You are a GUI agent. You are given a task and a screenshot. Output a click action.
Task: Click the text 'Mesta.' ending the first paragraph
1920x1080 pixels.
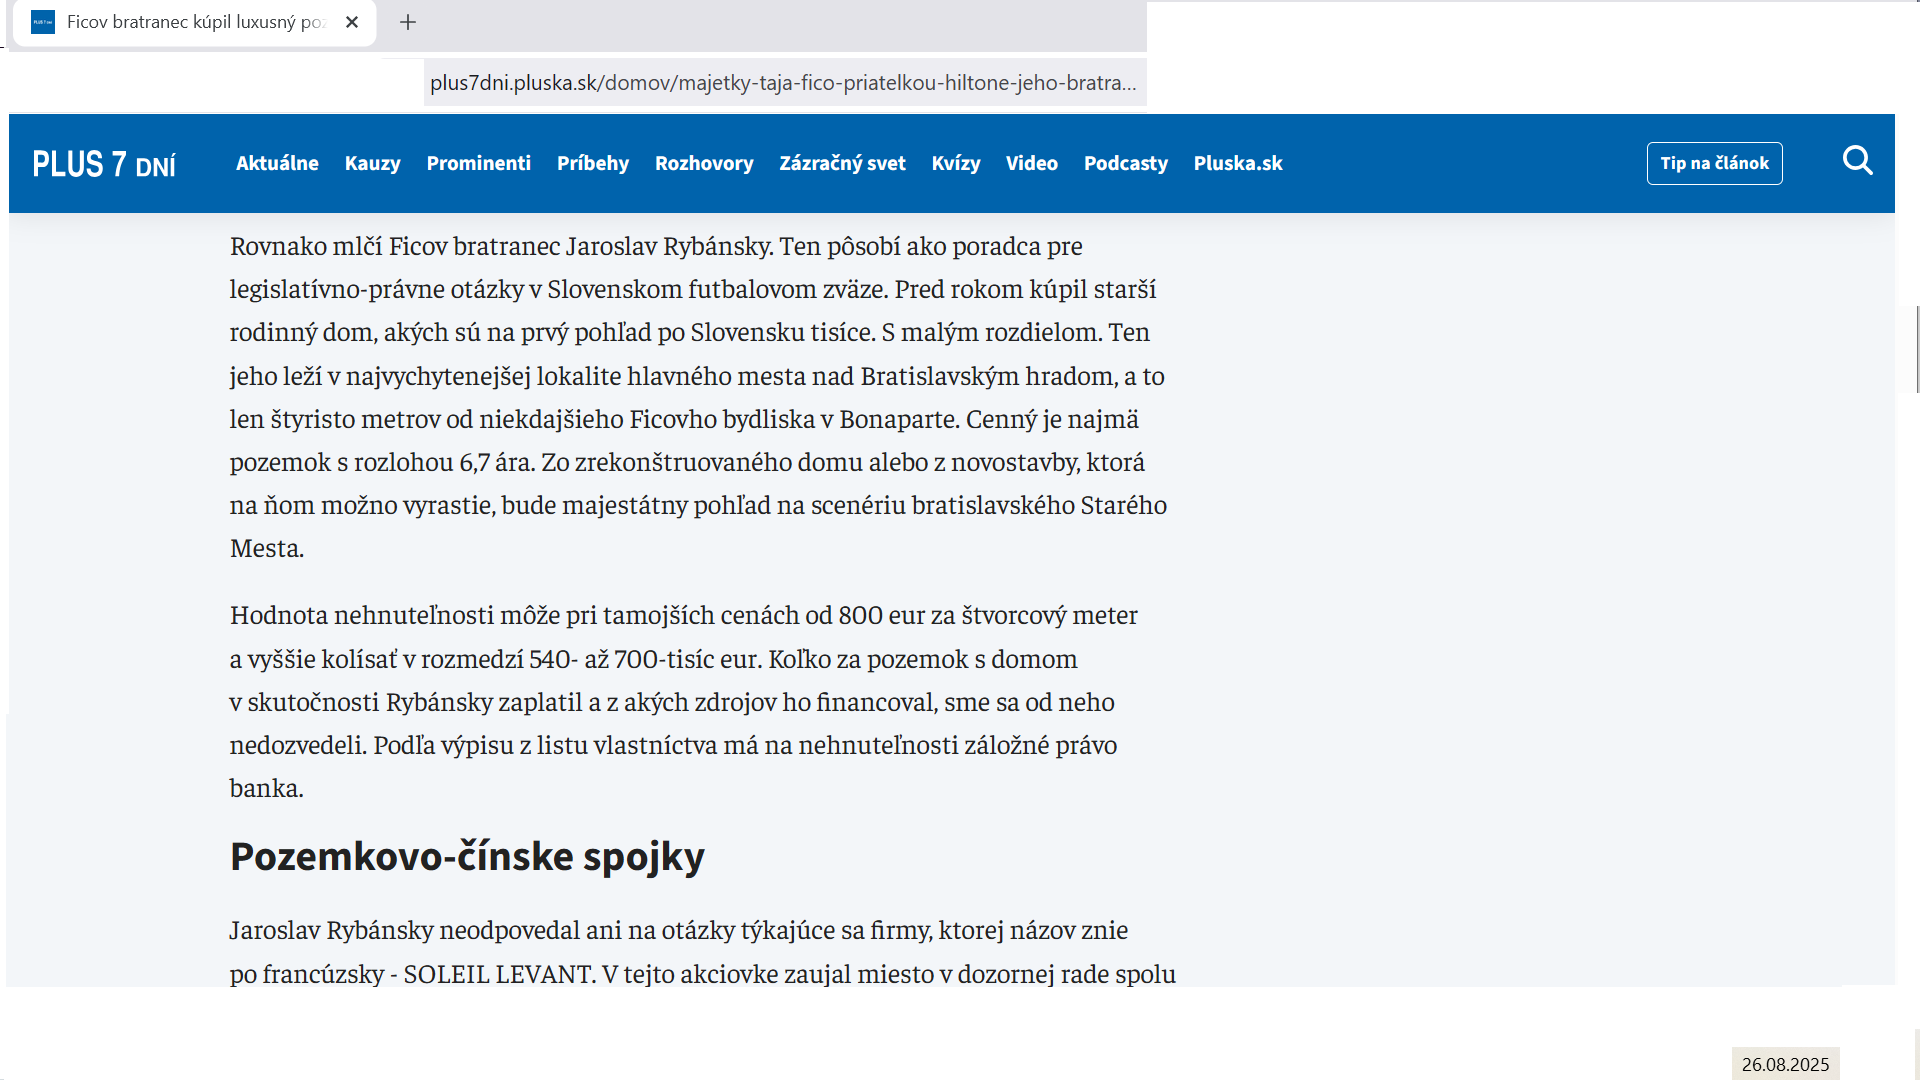267,548
